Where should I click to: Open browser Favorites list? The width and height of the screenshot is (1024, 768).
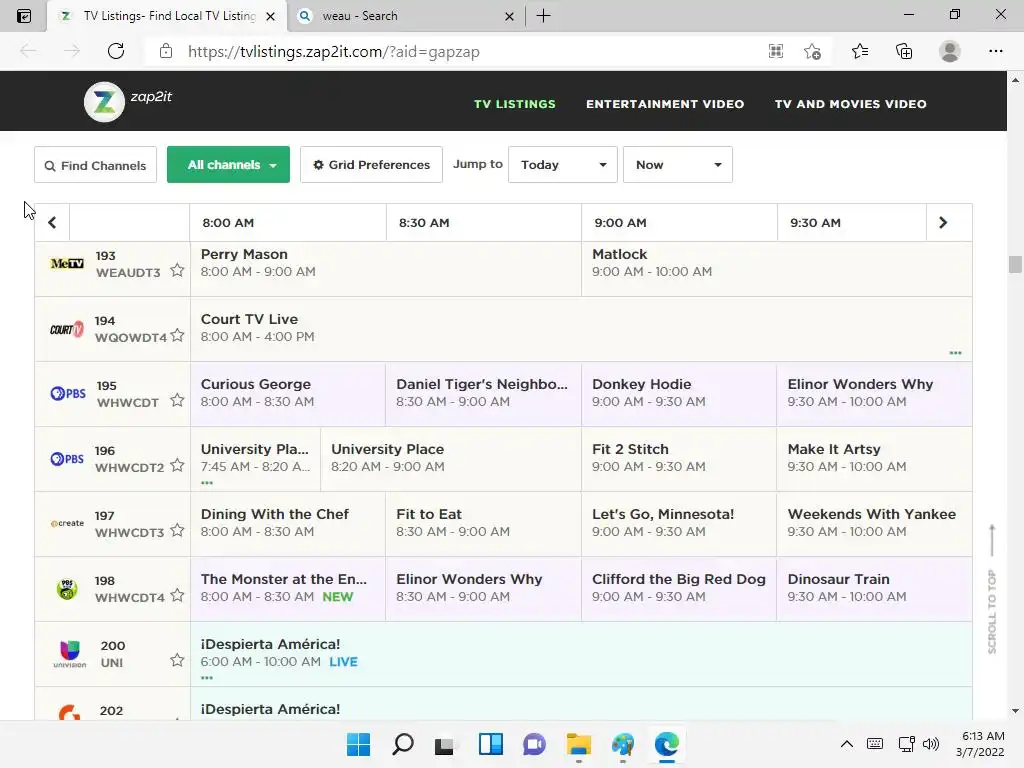point(860,51)
